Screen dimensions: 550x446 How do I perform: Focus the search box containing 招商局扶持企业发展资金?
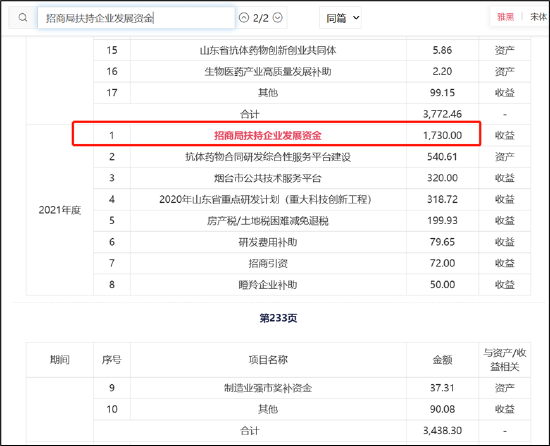[x=136, y=18]
